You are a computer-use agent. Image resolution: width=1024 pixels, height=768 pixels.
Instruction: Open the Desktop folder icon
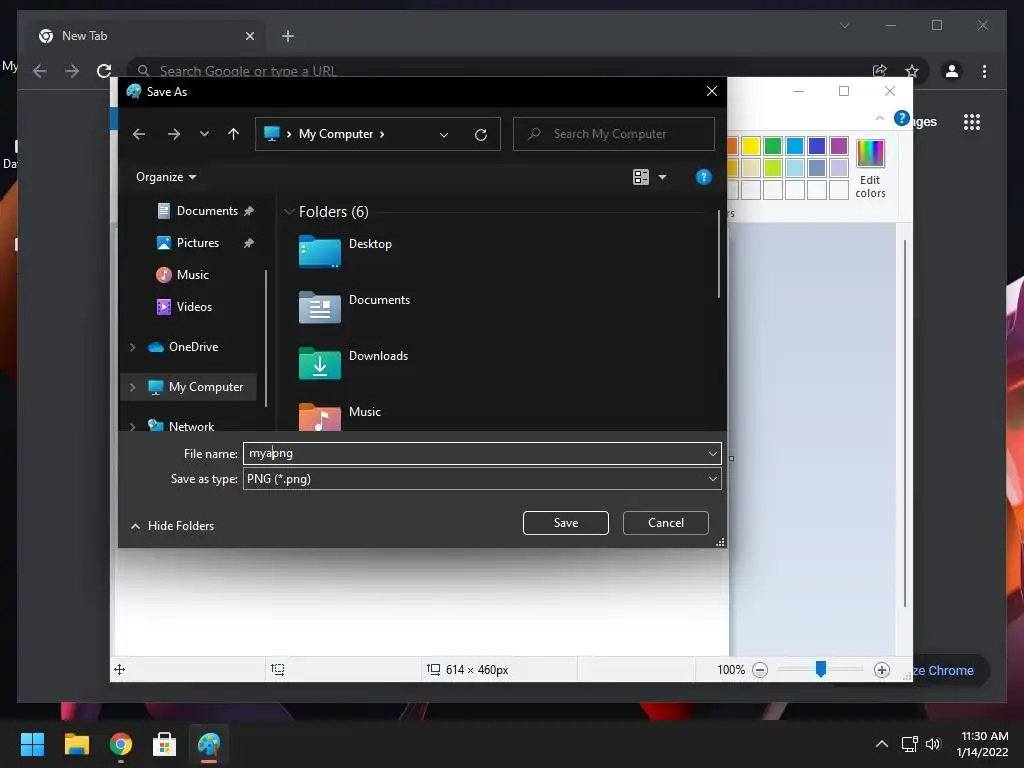pos(319,251)
